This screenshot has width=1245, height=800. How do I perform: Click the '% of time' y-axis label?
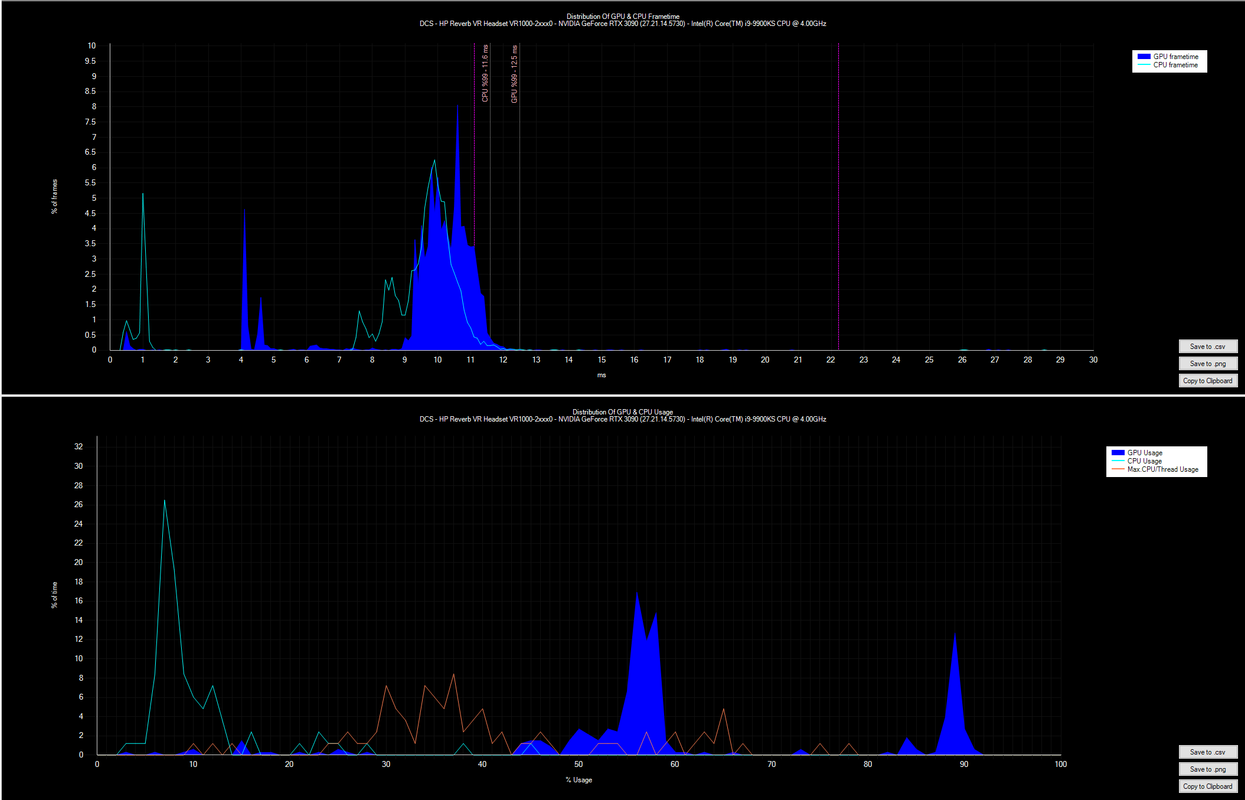(x=53, y=595)
